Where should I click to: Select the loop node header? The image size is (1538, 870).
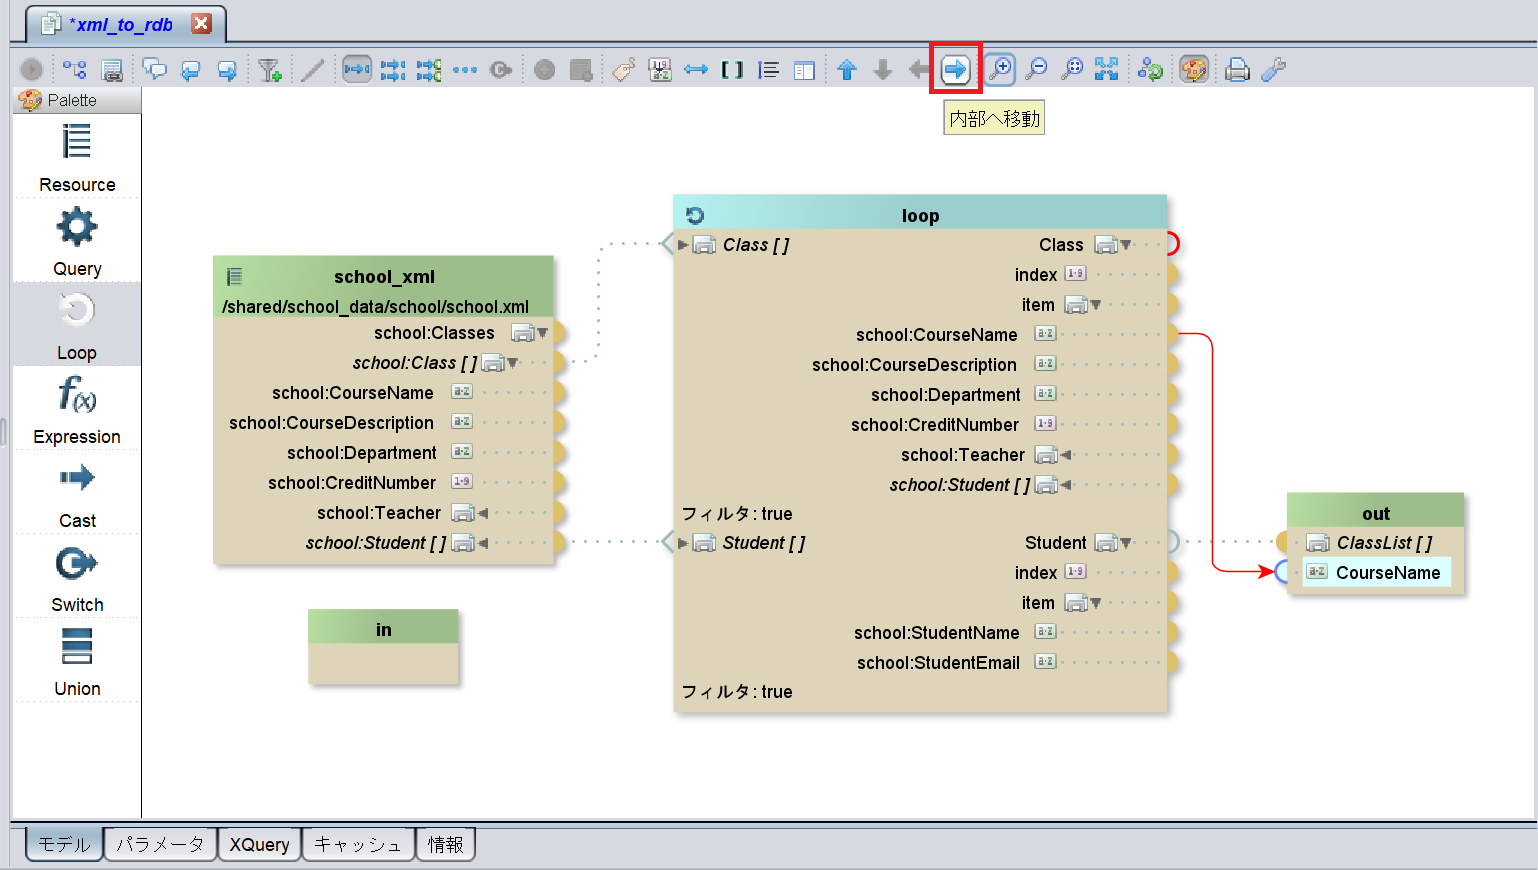pos(920,214)
